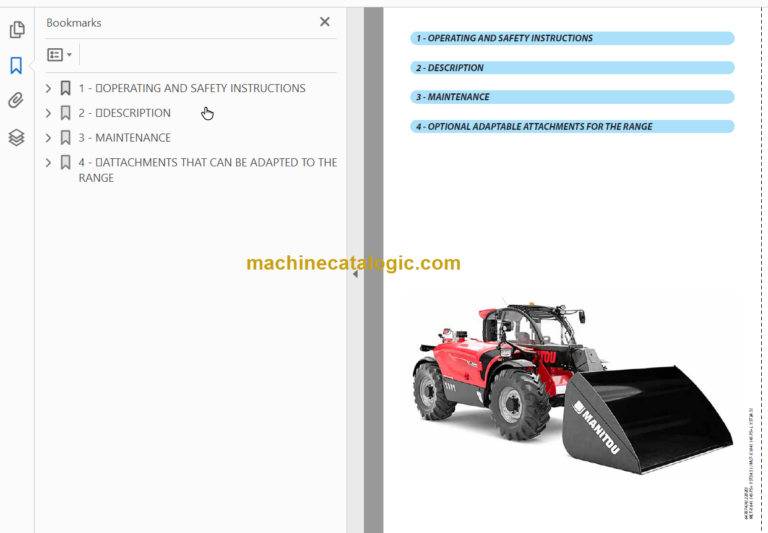The image size is (768, 533).
Task: Select the Bookmarks panel icon in sidebar
Action: coord(16,65)
